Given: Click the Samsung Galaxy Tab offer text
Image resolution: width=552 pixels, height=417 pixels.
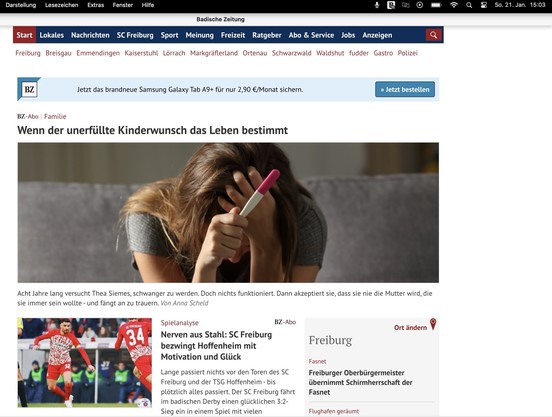Looking at the screenshot, I should [x=190, y=90].
